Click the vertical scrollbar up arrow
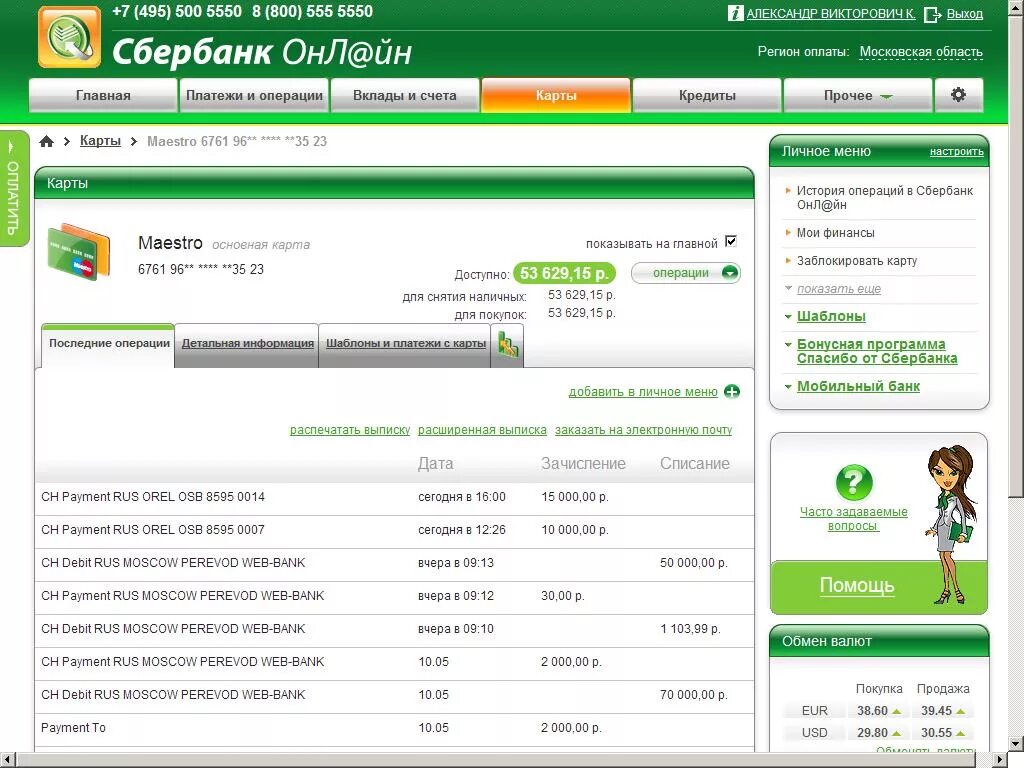1024x768 pixels. click(x=1016, y=7)
